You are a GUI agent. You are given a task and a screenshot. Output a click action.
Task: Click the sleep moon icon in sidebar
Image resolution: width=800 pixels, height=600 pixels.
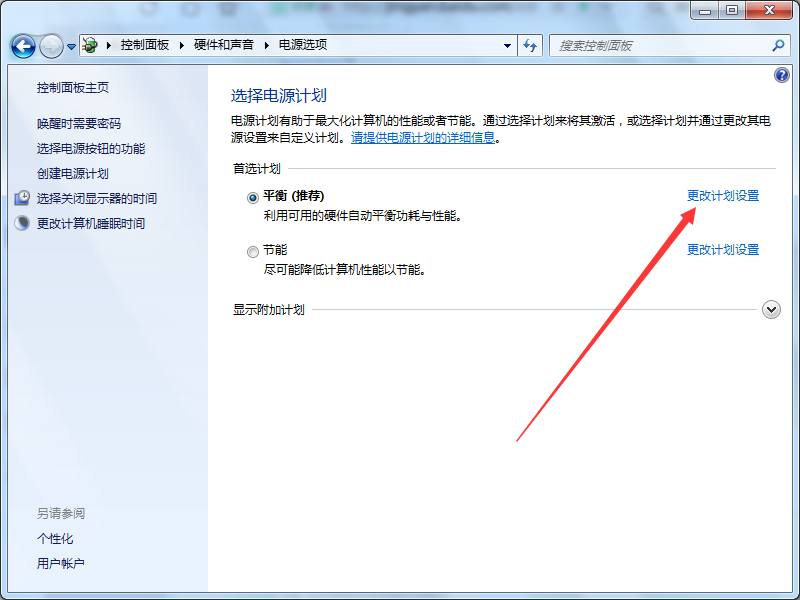[x=22, y=223]
